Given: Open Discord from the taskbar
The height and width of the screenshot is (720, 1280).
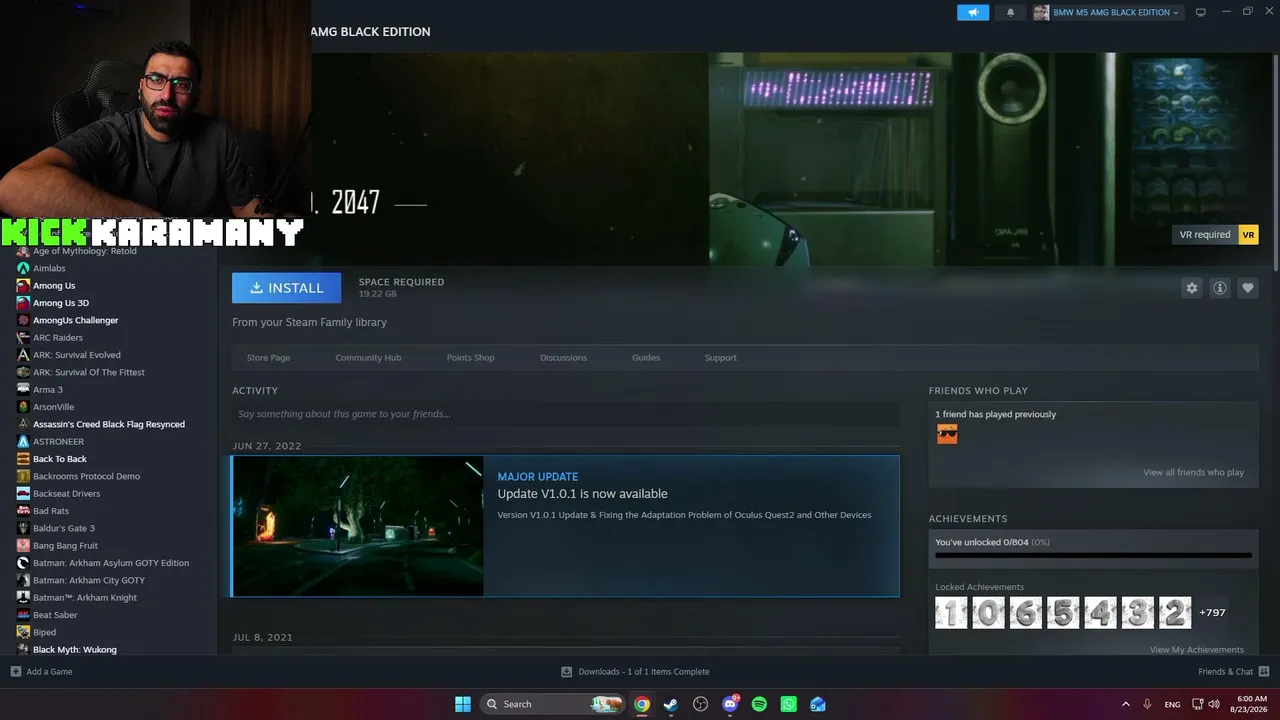Looking at the screenshot, I should pos(730,704).
